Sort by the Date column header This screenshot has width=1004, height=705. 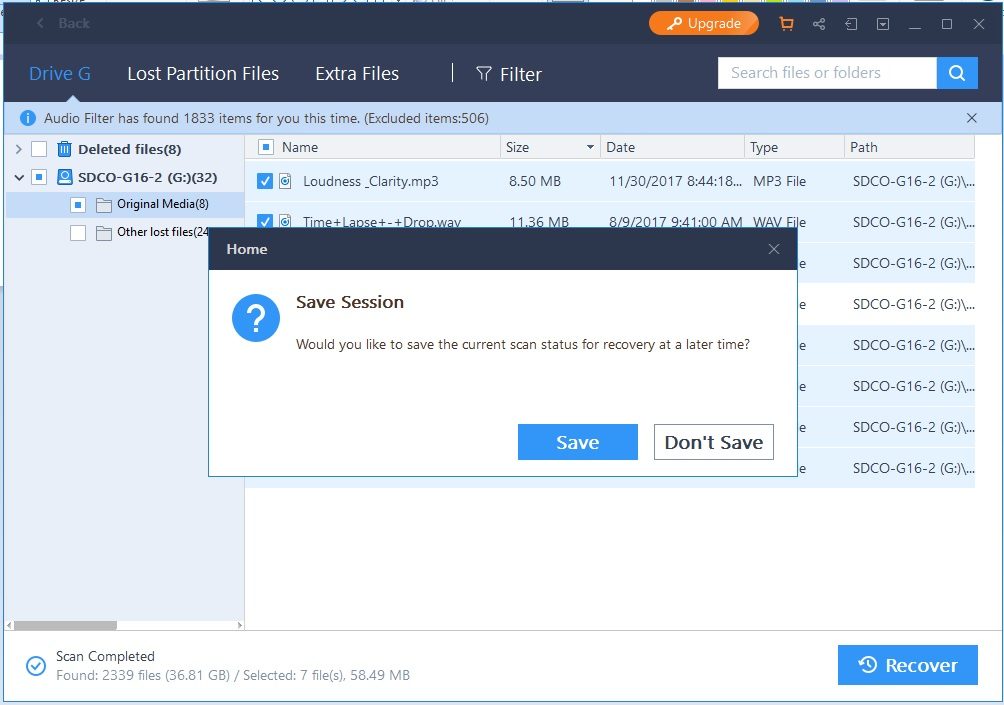620,147
